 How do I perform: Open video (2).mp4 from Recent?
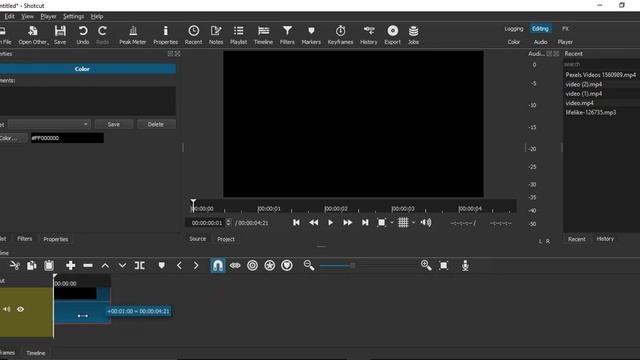click(x=583, y=84)
